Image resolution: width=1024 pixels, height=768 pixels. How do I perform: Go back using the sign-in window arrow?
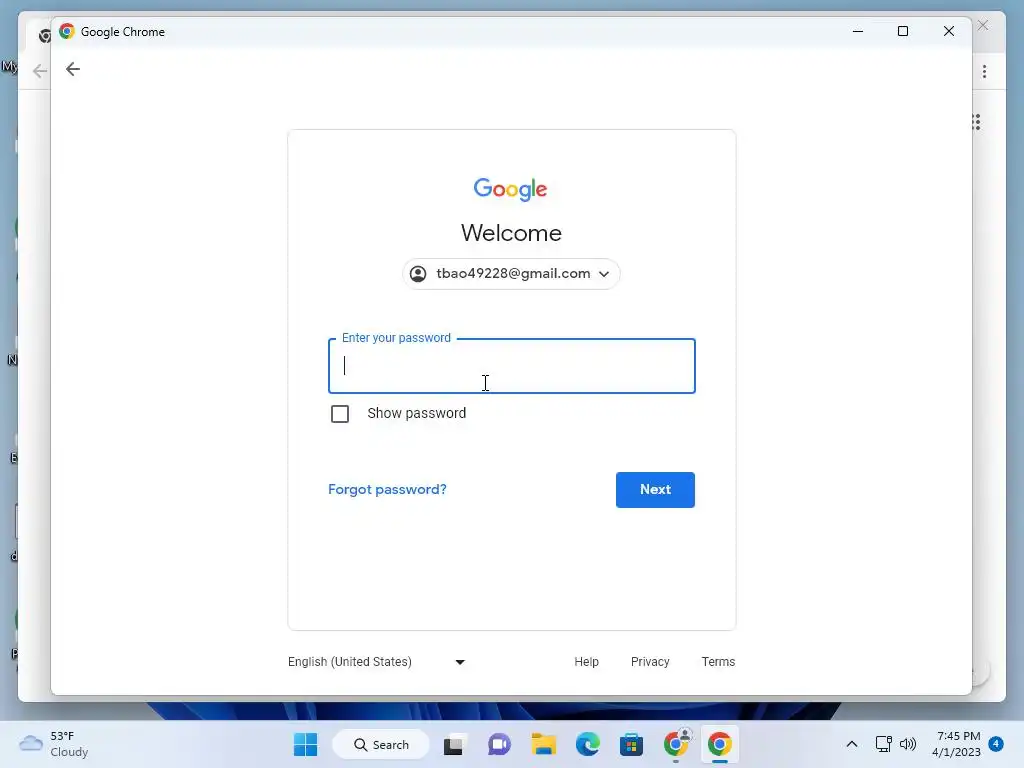pyautogui.click(x=72, y=69)
